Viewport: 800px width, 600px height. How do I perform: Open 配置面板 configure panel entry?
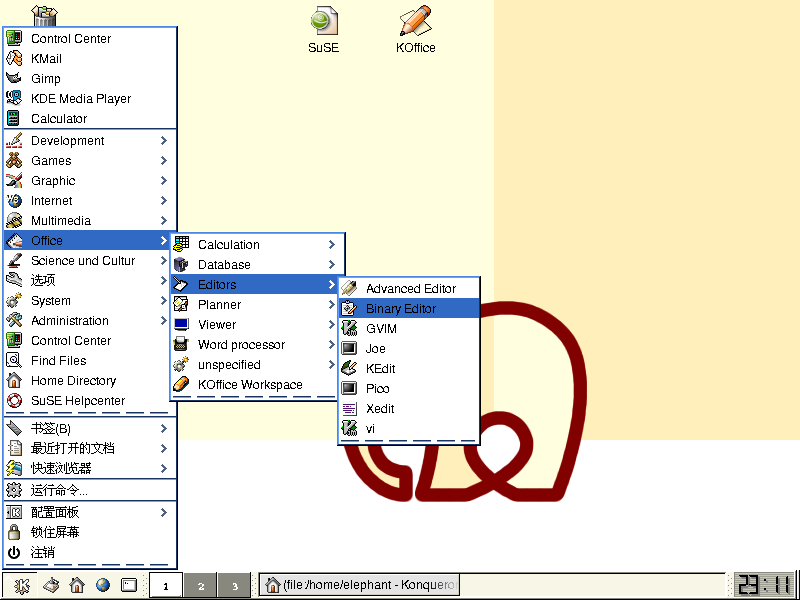90,512
